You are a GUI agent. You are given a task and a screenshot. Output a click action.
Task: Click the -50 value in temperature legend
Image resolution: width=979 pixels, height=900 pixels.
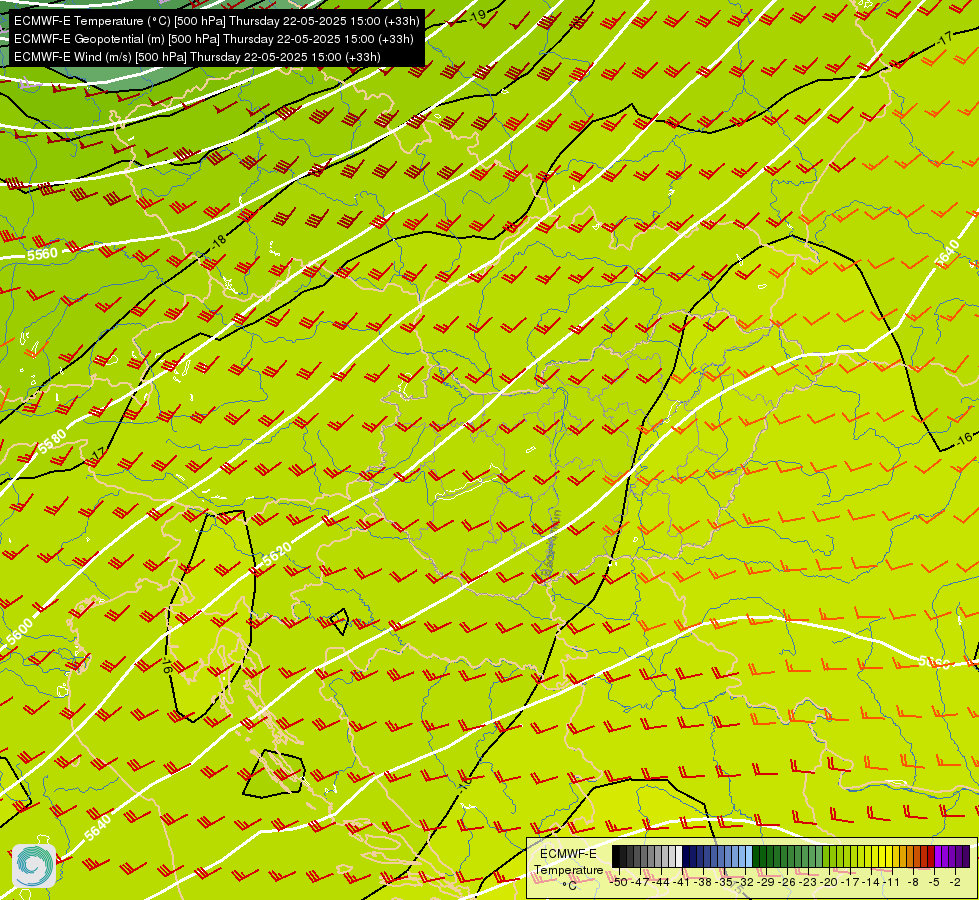(x=619, y=882)
